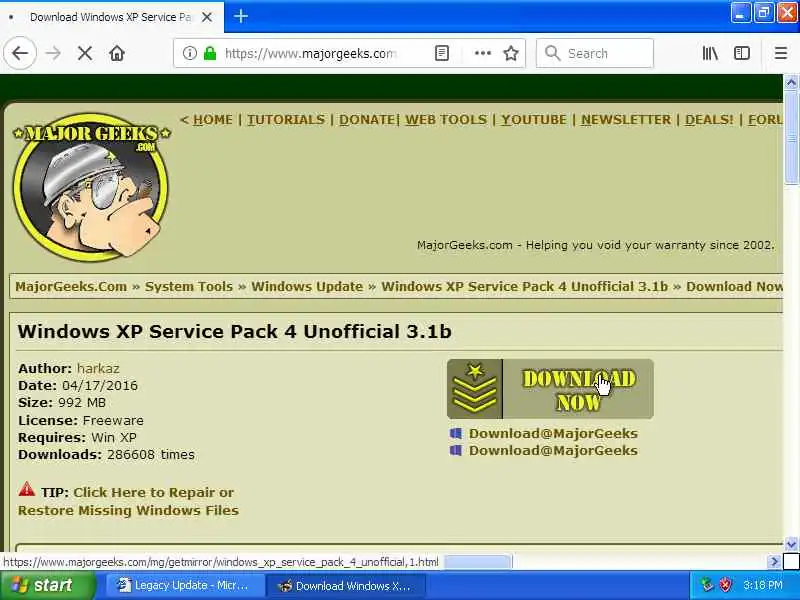Image resolution: width=800 pixels, height=600 pixels.
Task: Bookmark this page with the star icon
Action: point(511,53)
